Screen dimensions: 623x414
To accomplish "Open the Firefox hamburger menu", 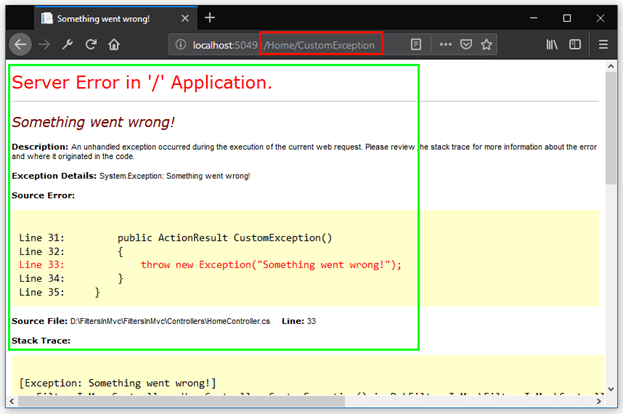I will coord(603,44).
